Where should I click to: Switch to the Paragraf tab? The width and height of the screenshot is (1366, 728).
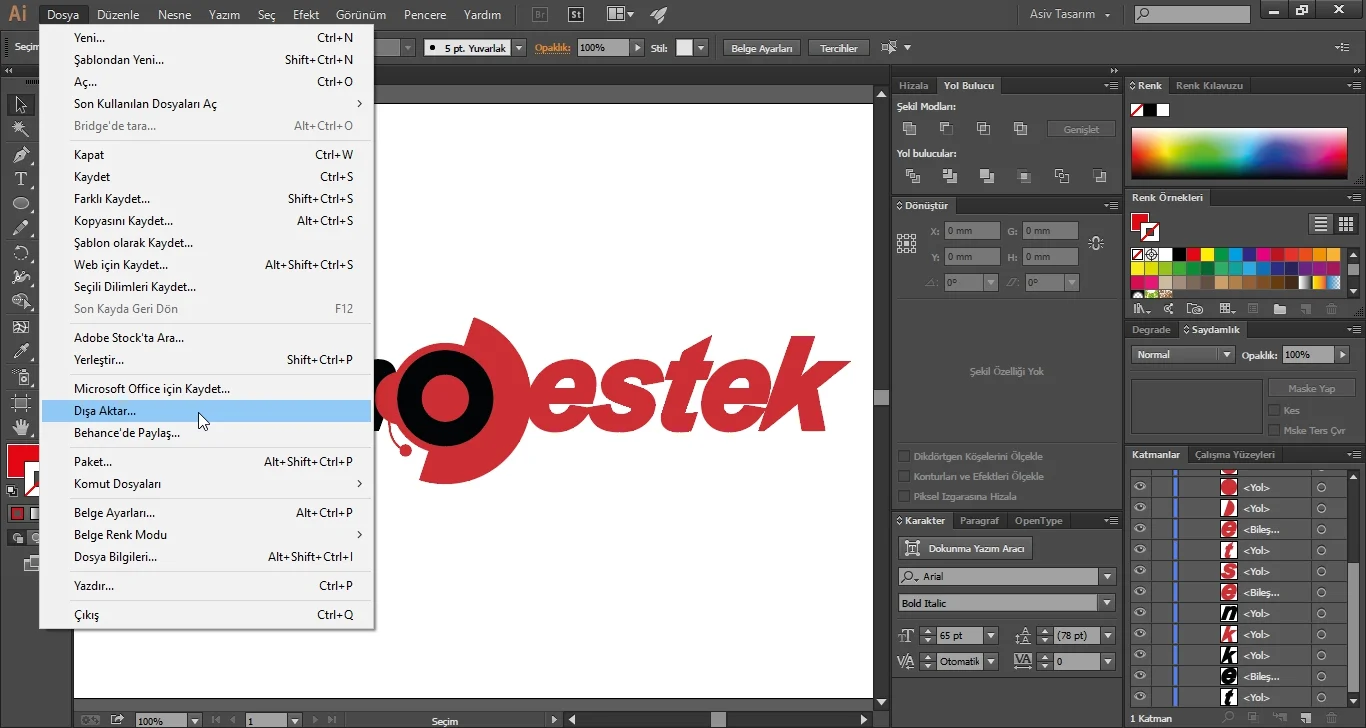[979, 521]
